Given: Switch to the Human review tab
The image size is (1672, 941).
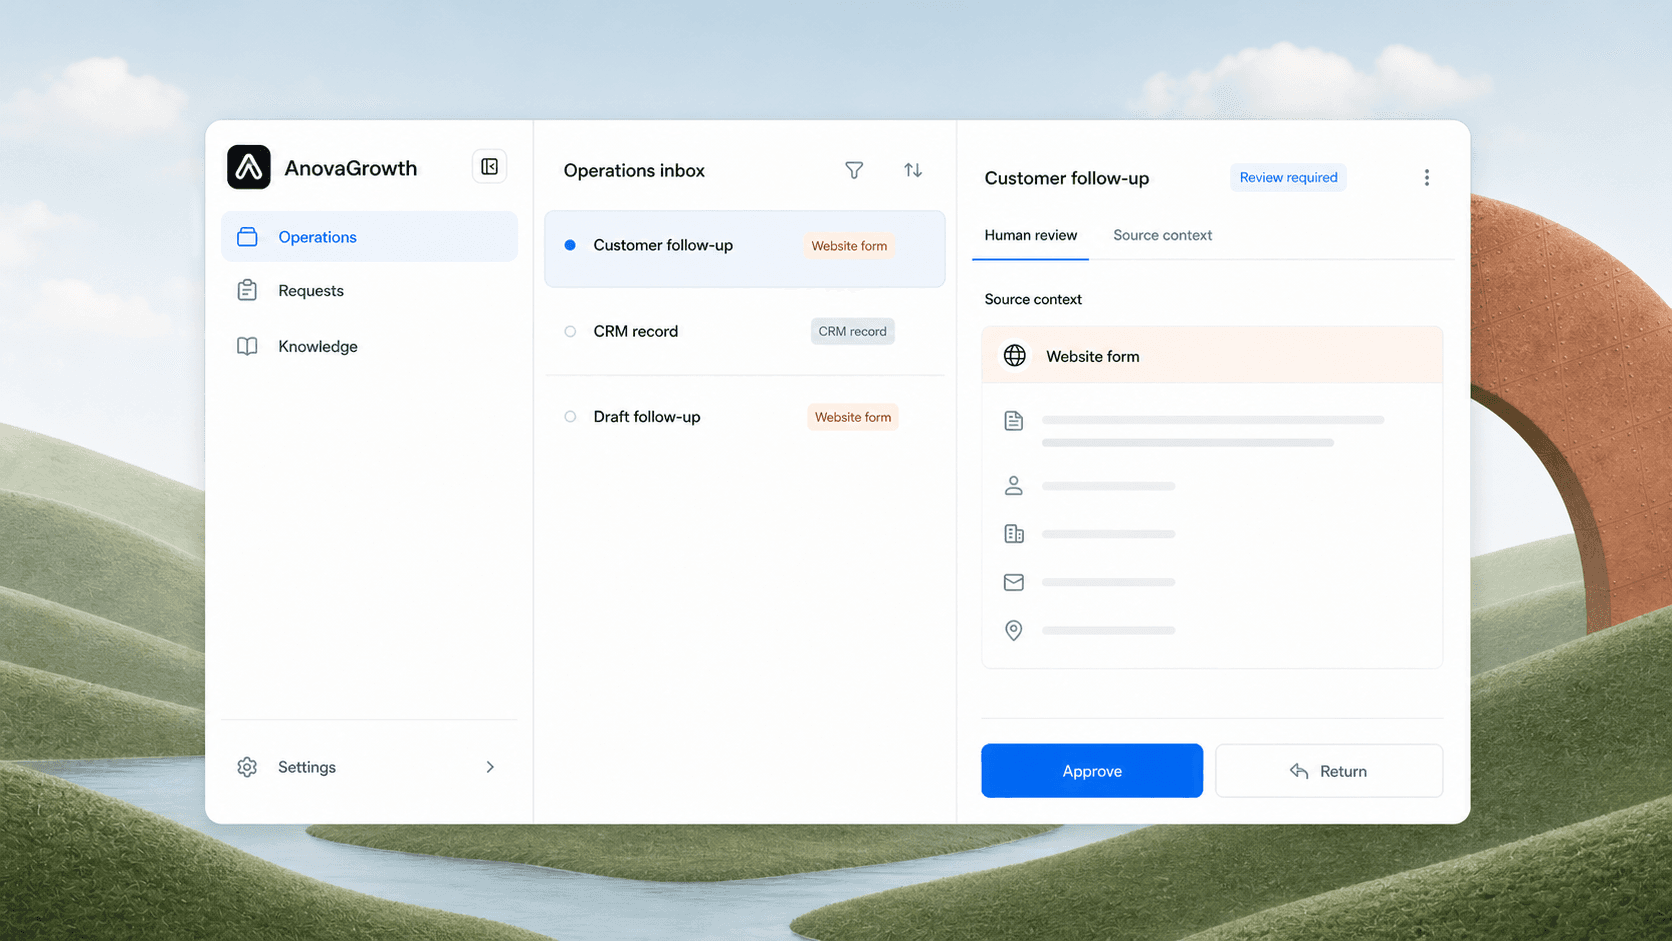Looking at the screenshot, I should [1031, 235].
